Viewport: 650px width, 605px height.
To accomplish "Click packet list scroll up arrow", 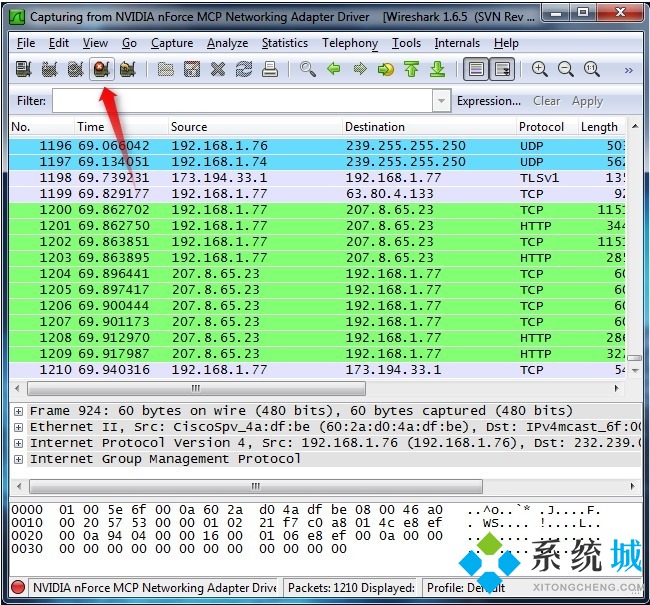I will pos(635,126).
